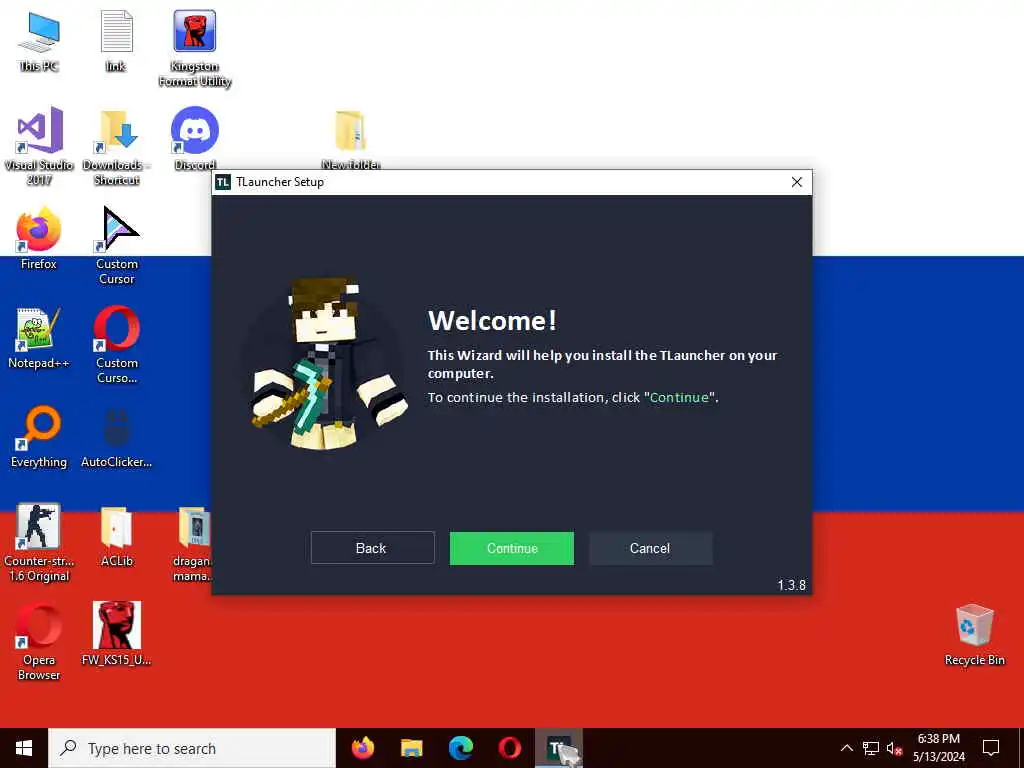
Task: Open File Explorer from the taskbar
Action: (411, 748)
